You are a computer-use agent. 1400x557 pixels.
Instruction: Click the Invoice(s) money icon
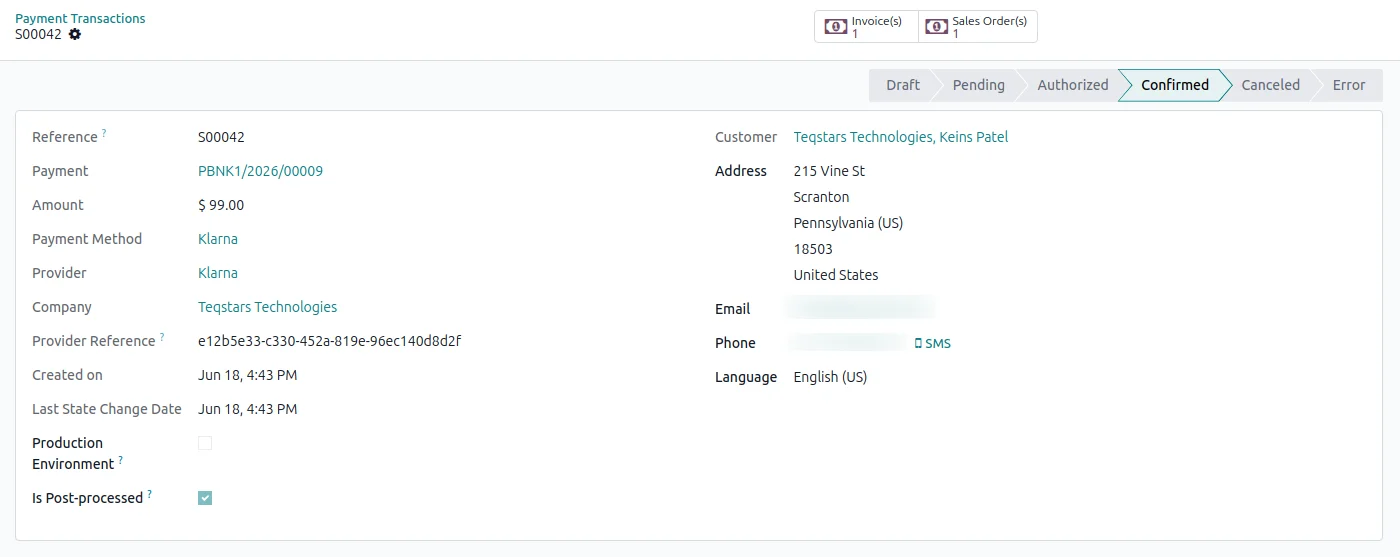click(x=836, y=27)
